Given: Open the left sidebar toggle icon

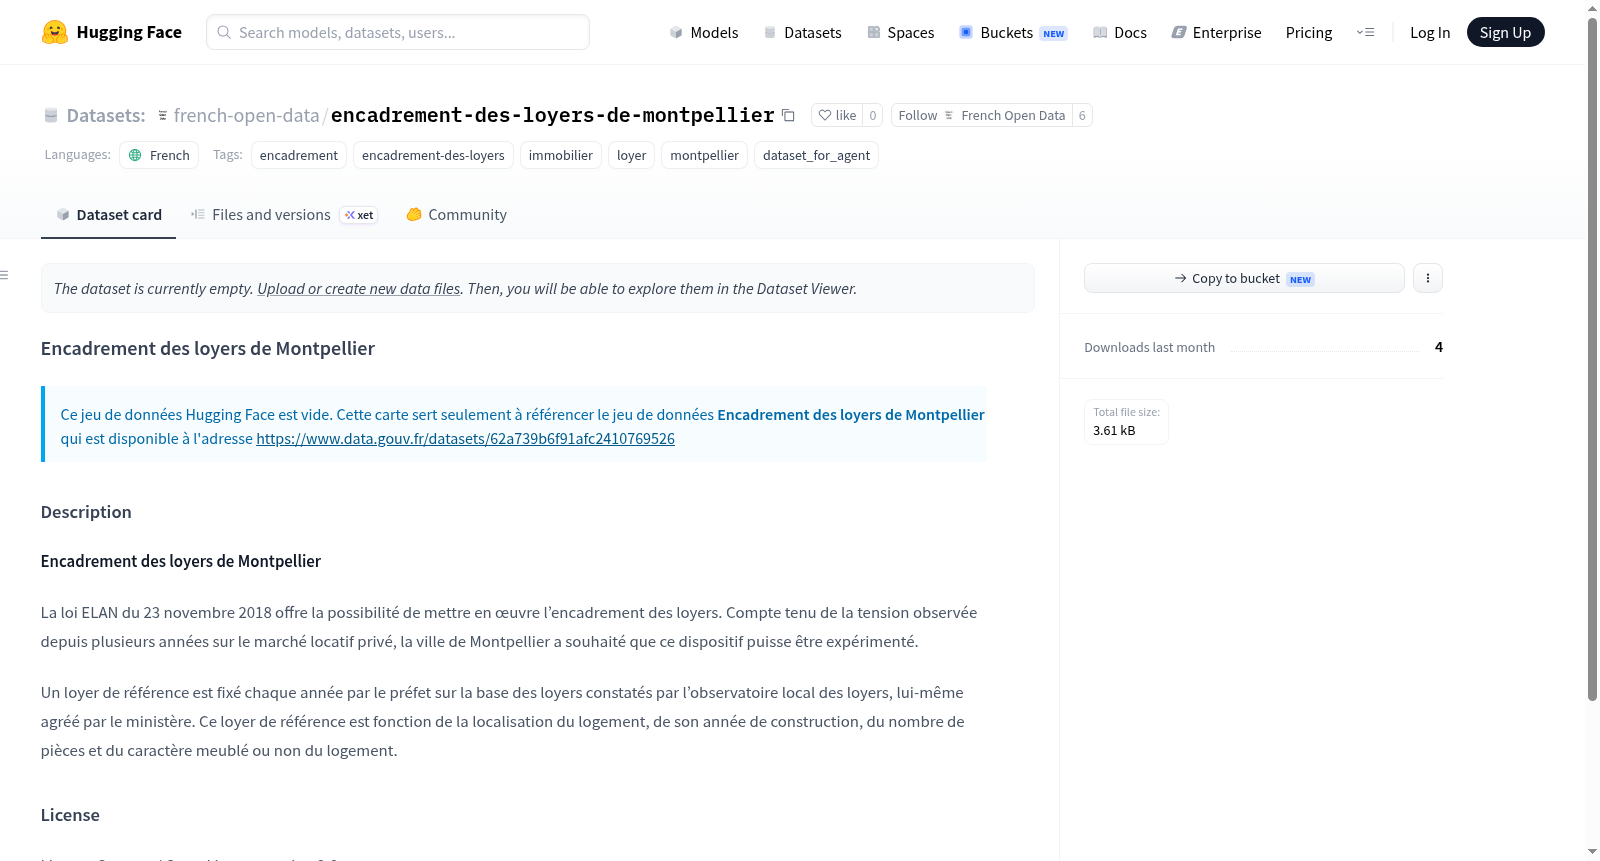Looking at the screenshot, I should (5, 275).
